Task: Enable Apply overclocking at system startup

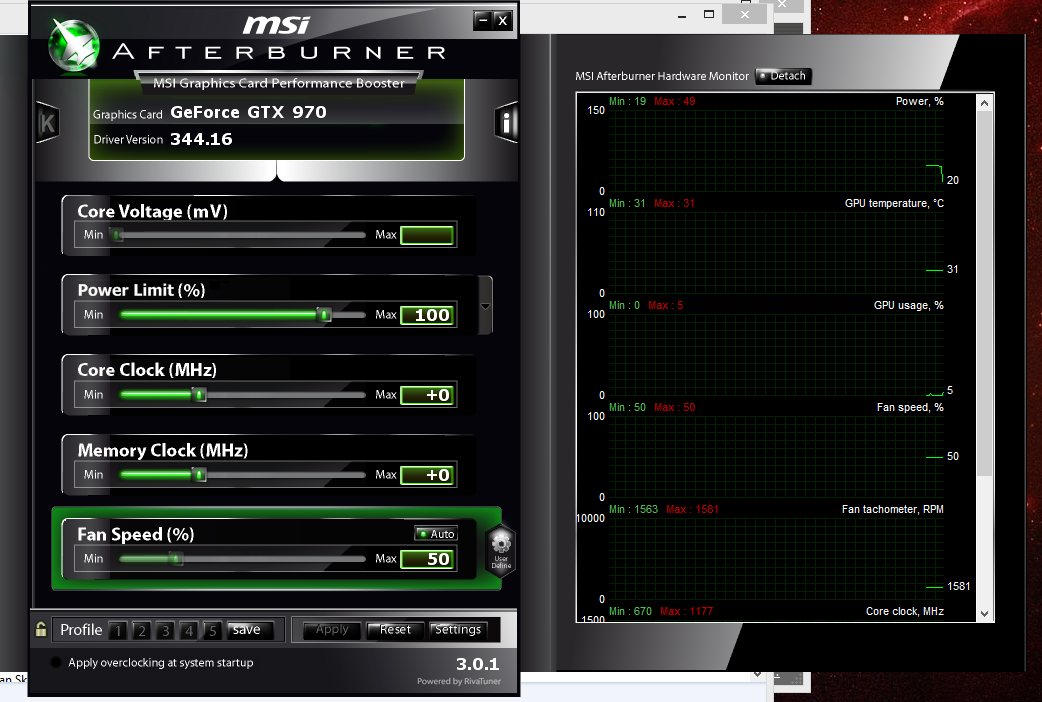Action: [x=56, y=662]
